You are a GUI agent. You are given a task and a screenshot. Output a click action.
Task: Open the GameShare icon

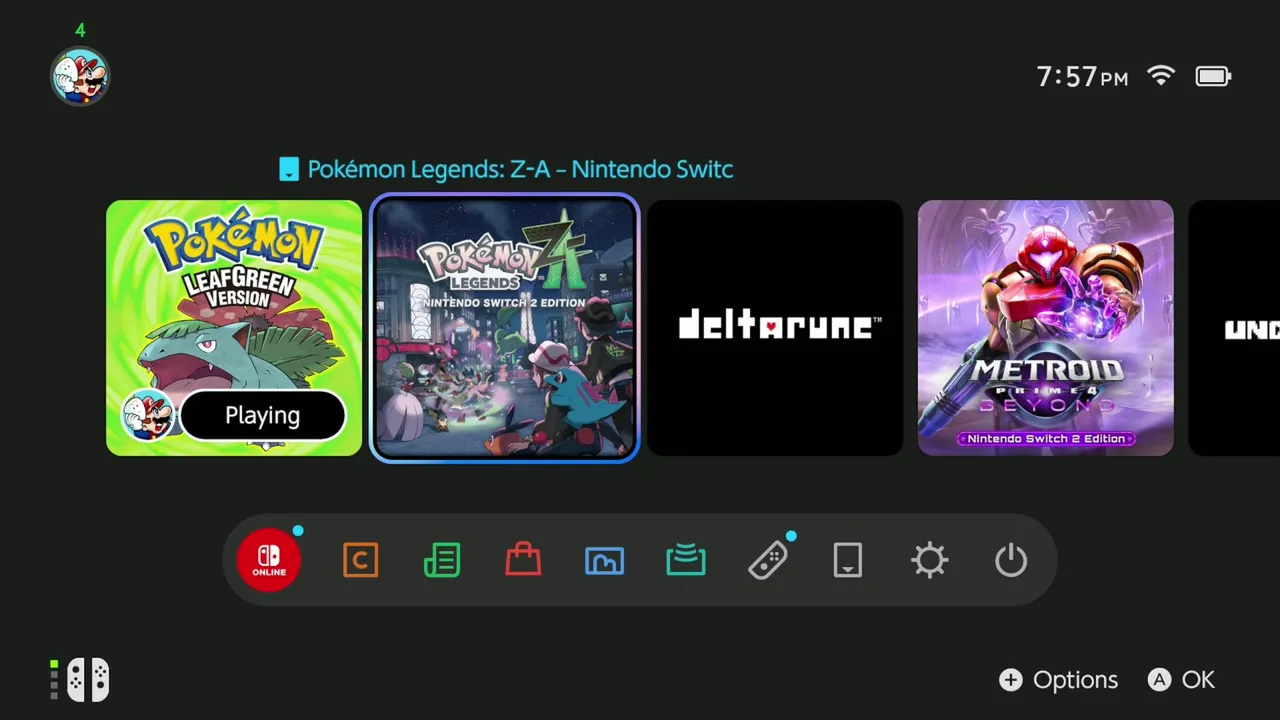pos(686,560)
